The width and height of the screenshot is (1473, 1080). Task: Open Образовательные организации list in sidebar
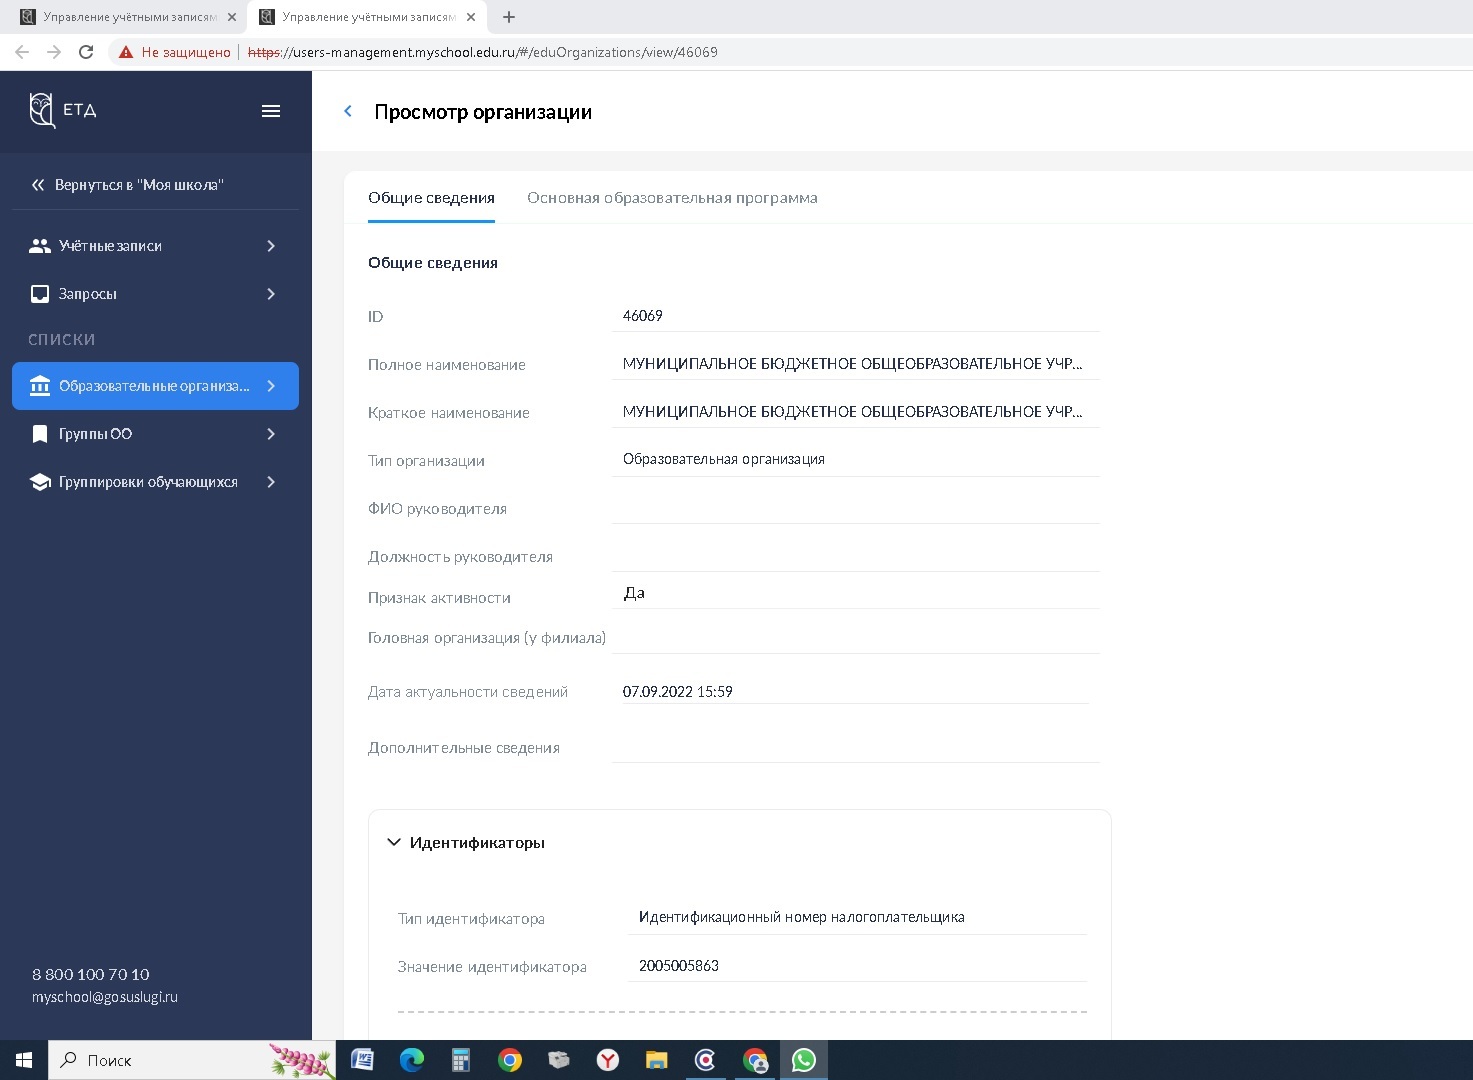click(x=155, y=386)
